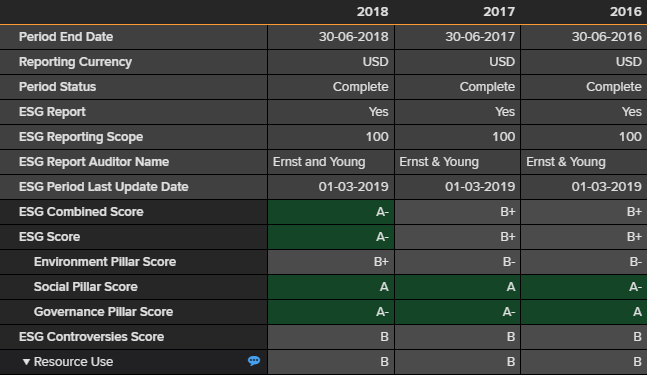Viewport: 647px width, 375px height.
Task: Click ESG Controversies Score row label
Action: (92, 337)
